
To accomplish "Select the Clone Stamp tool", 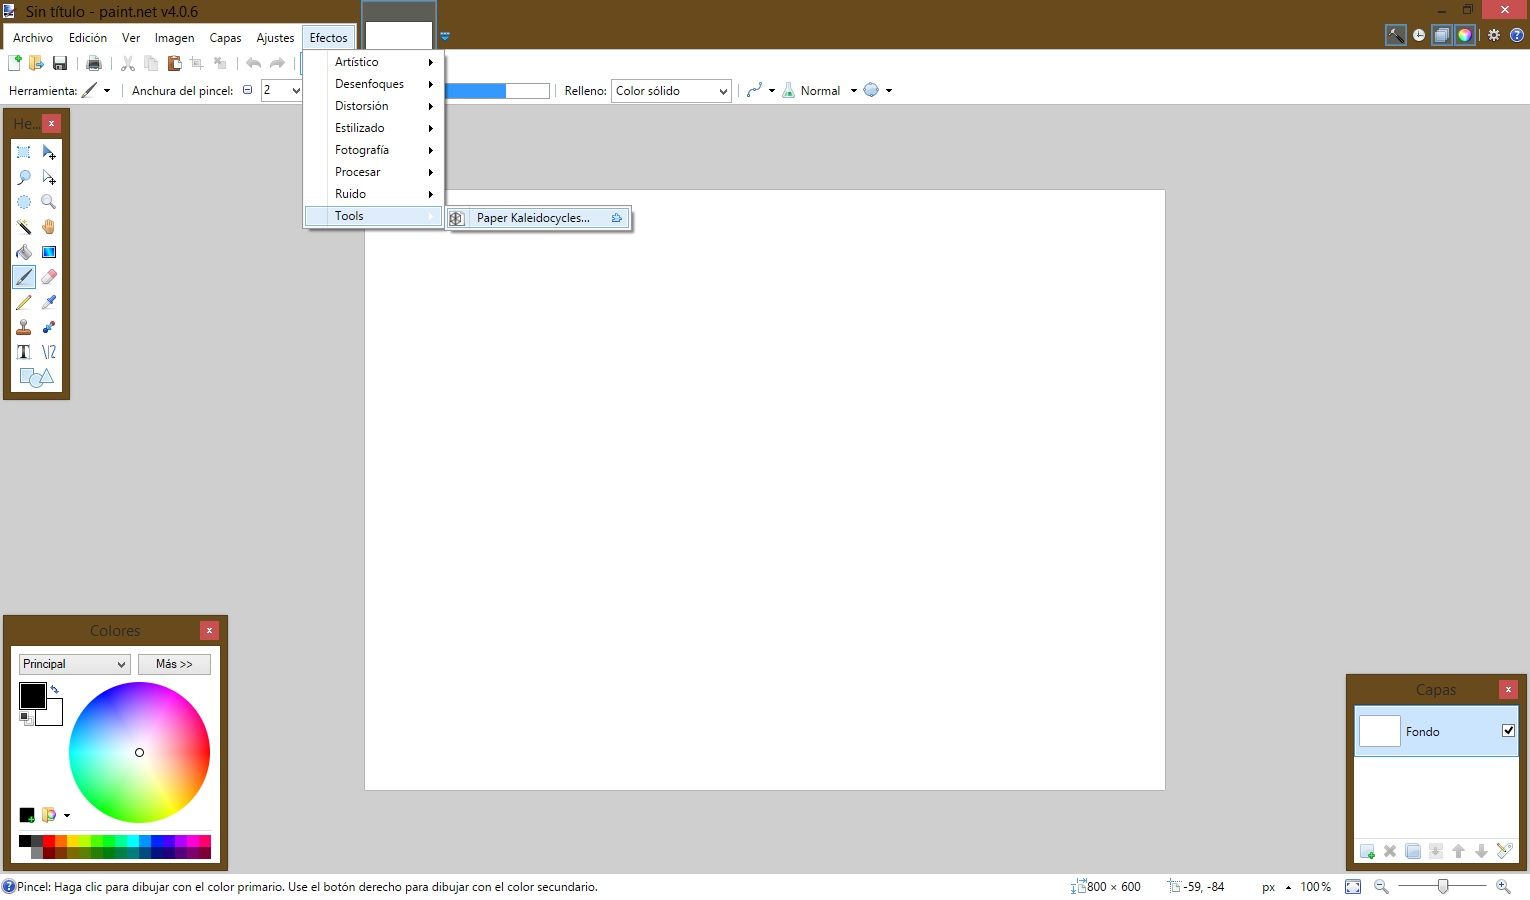I will [24, 327].
